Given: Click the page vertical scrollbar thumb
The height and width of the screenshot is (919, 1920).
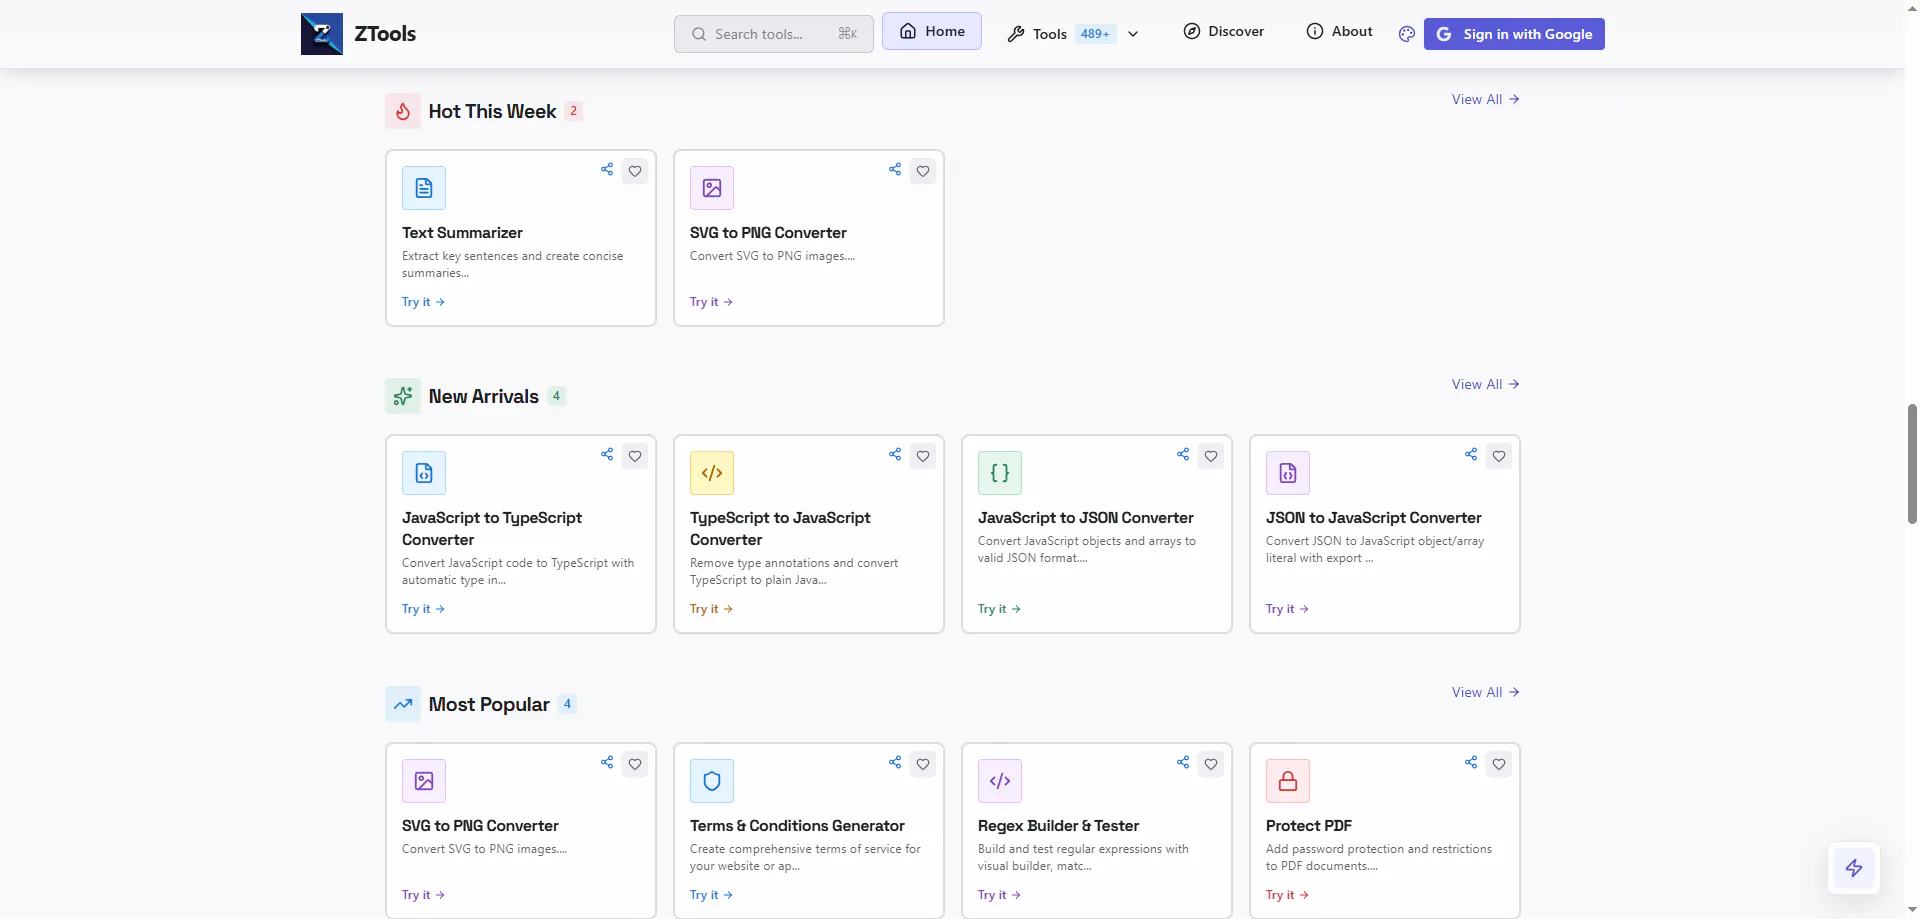Looking at the screenshot, I should (x=1912, y=464).
